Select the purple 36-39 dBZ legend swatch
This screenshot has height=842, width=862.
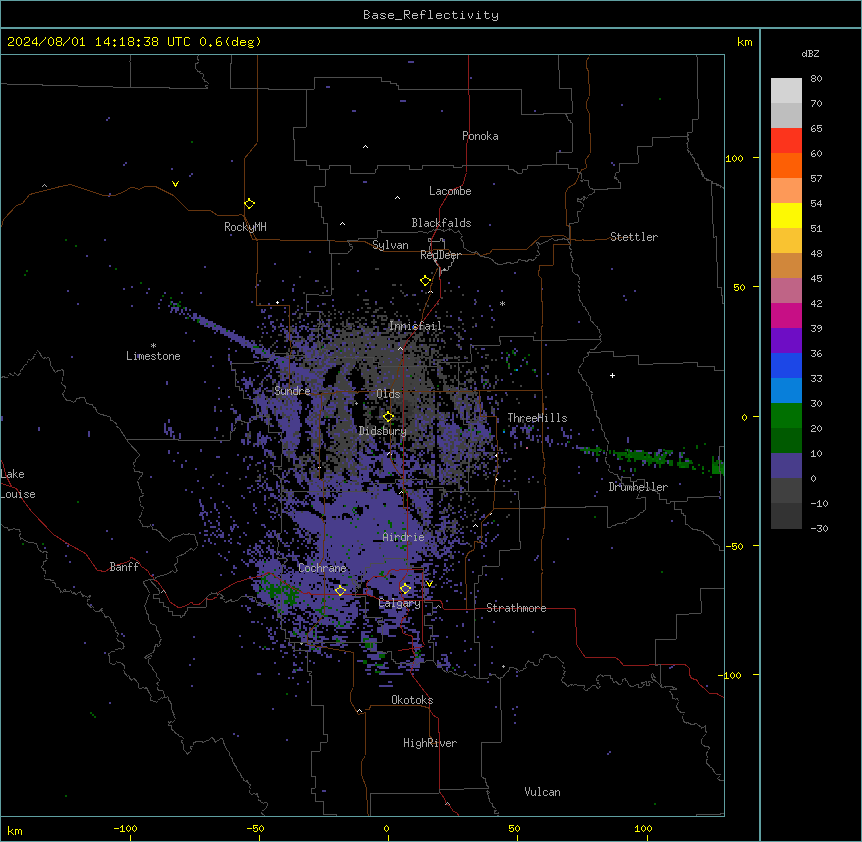pyautogui.click(x=786, y=341)
